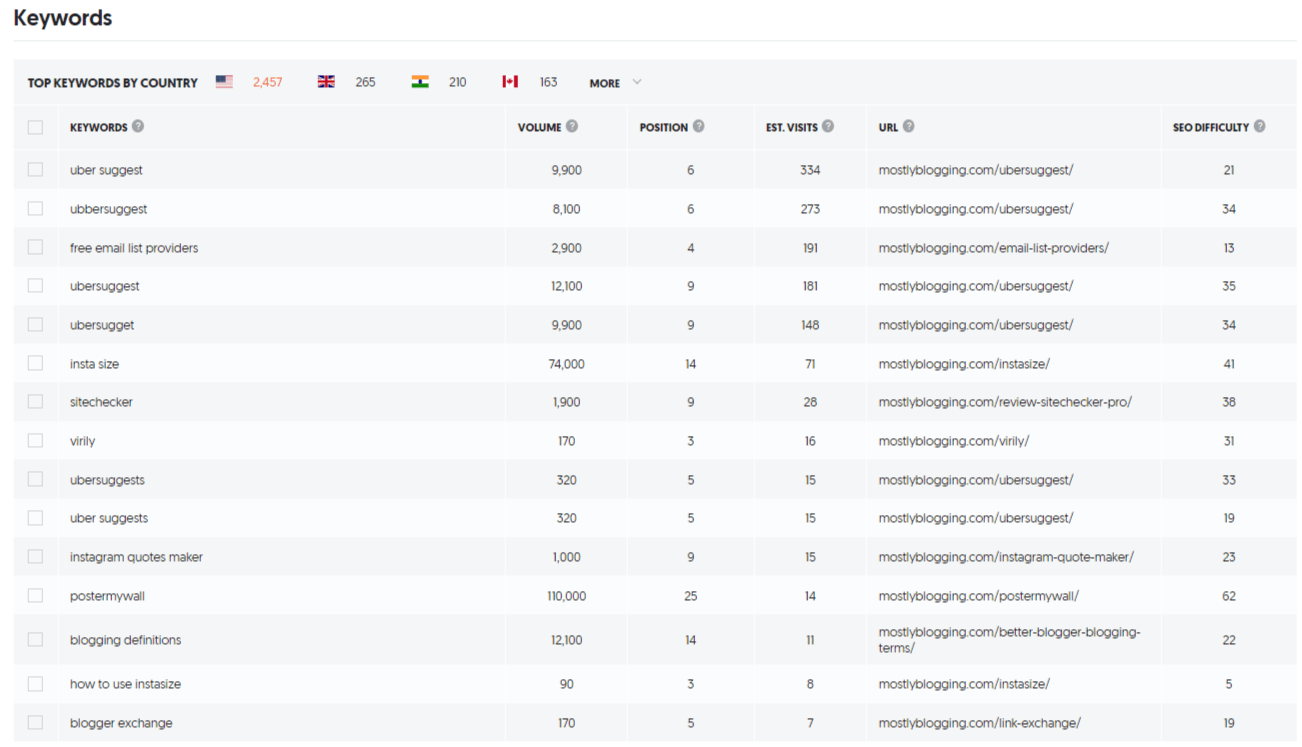Select the 163 Canada keywords count
This screenshot has width=1302, height=747.
tap(548, 83)
